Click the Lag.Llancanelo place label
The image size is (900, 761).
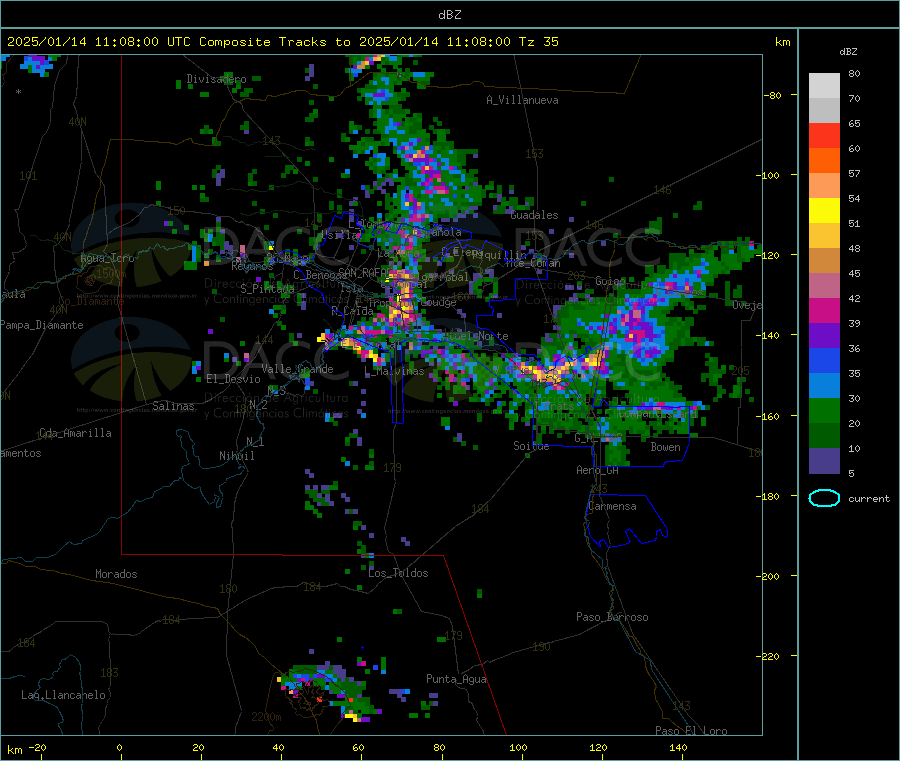pyautogui.click(x=64, y=695)
